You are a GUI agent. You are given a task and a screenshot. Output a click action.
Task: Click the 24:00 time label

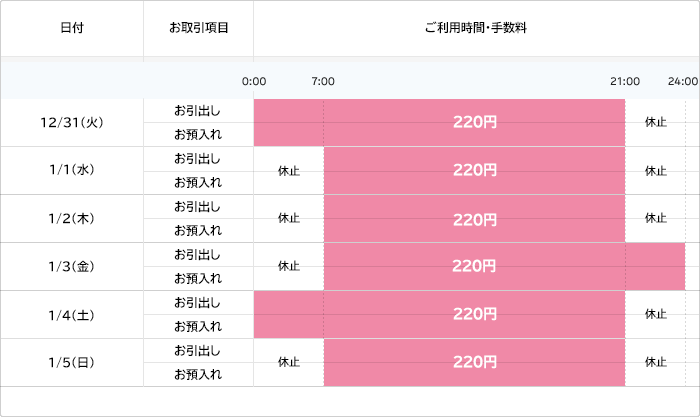[683, 81]
